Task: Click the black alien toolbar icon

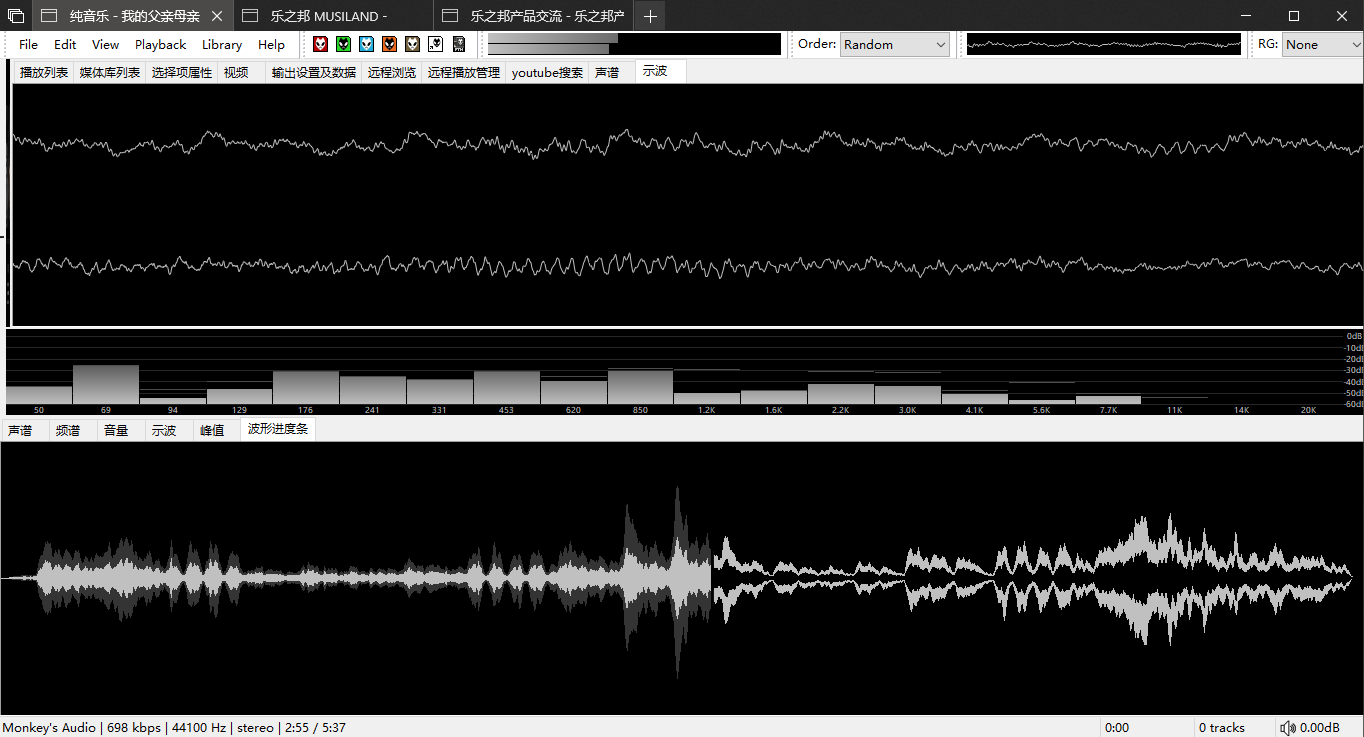Action: point(458,44)
